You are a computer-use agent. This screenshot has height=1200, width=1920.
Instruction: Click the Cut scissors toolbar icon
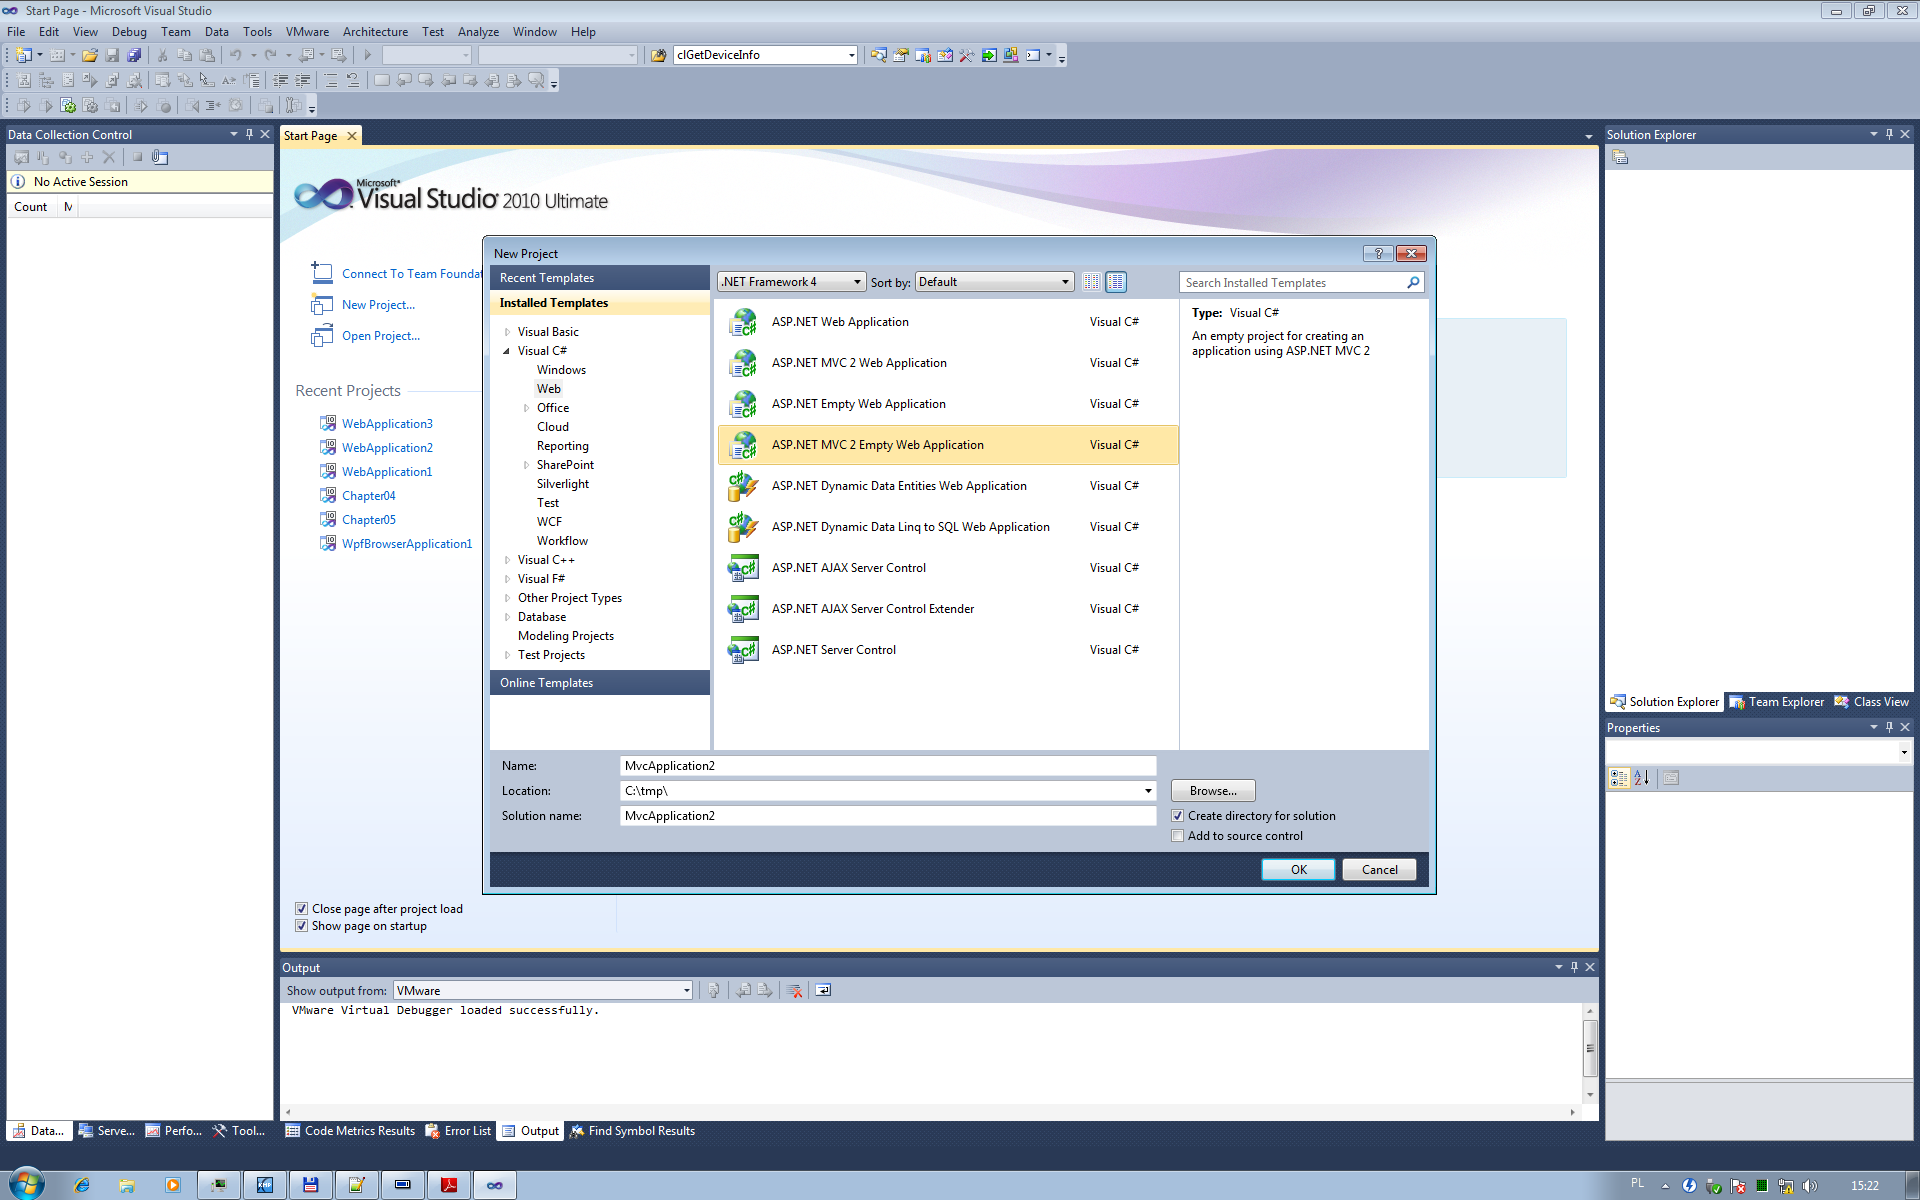(x=162, y=55)
